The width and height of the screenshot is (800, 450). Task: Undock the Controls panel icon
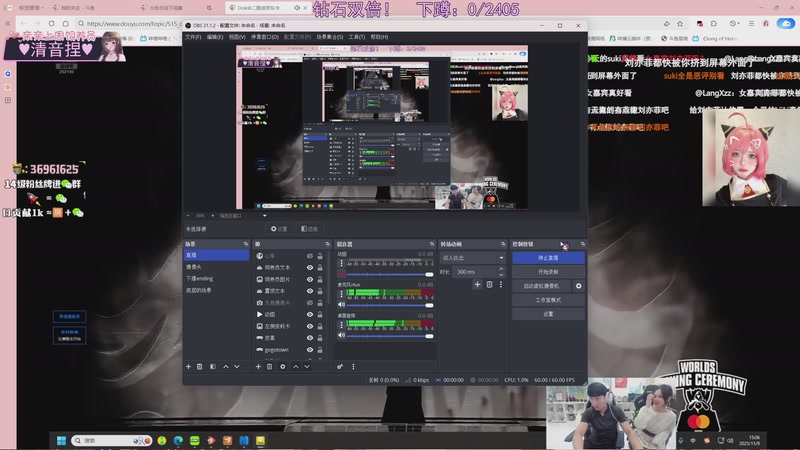pos(583,244)
